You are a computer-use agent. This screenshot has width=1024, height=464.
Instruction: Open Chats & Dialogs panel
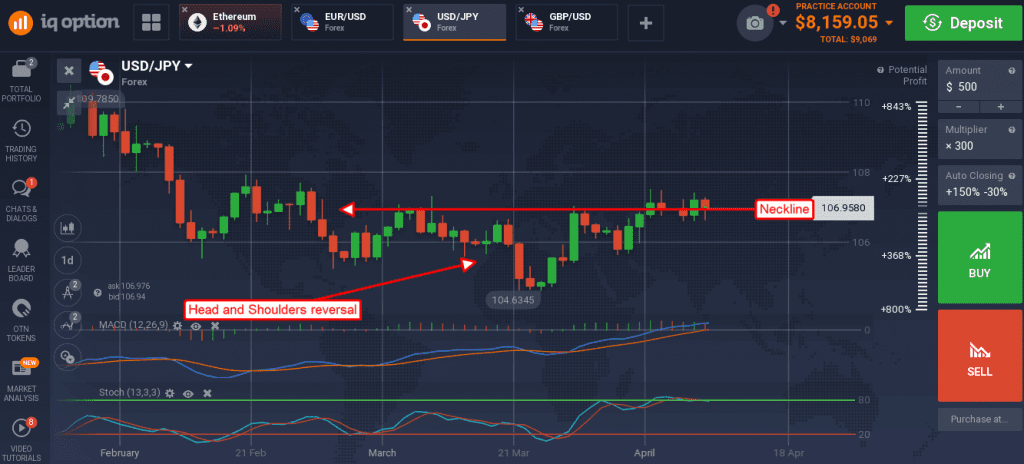pos(22,199)
